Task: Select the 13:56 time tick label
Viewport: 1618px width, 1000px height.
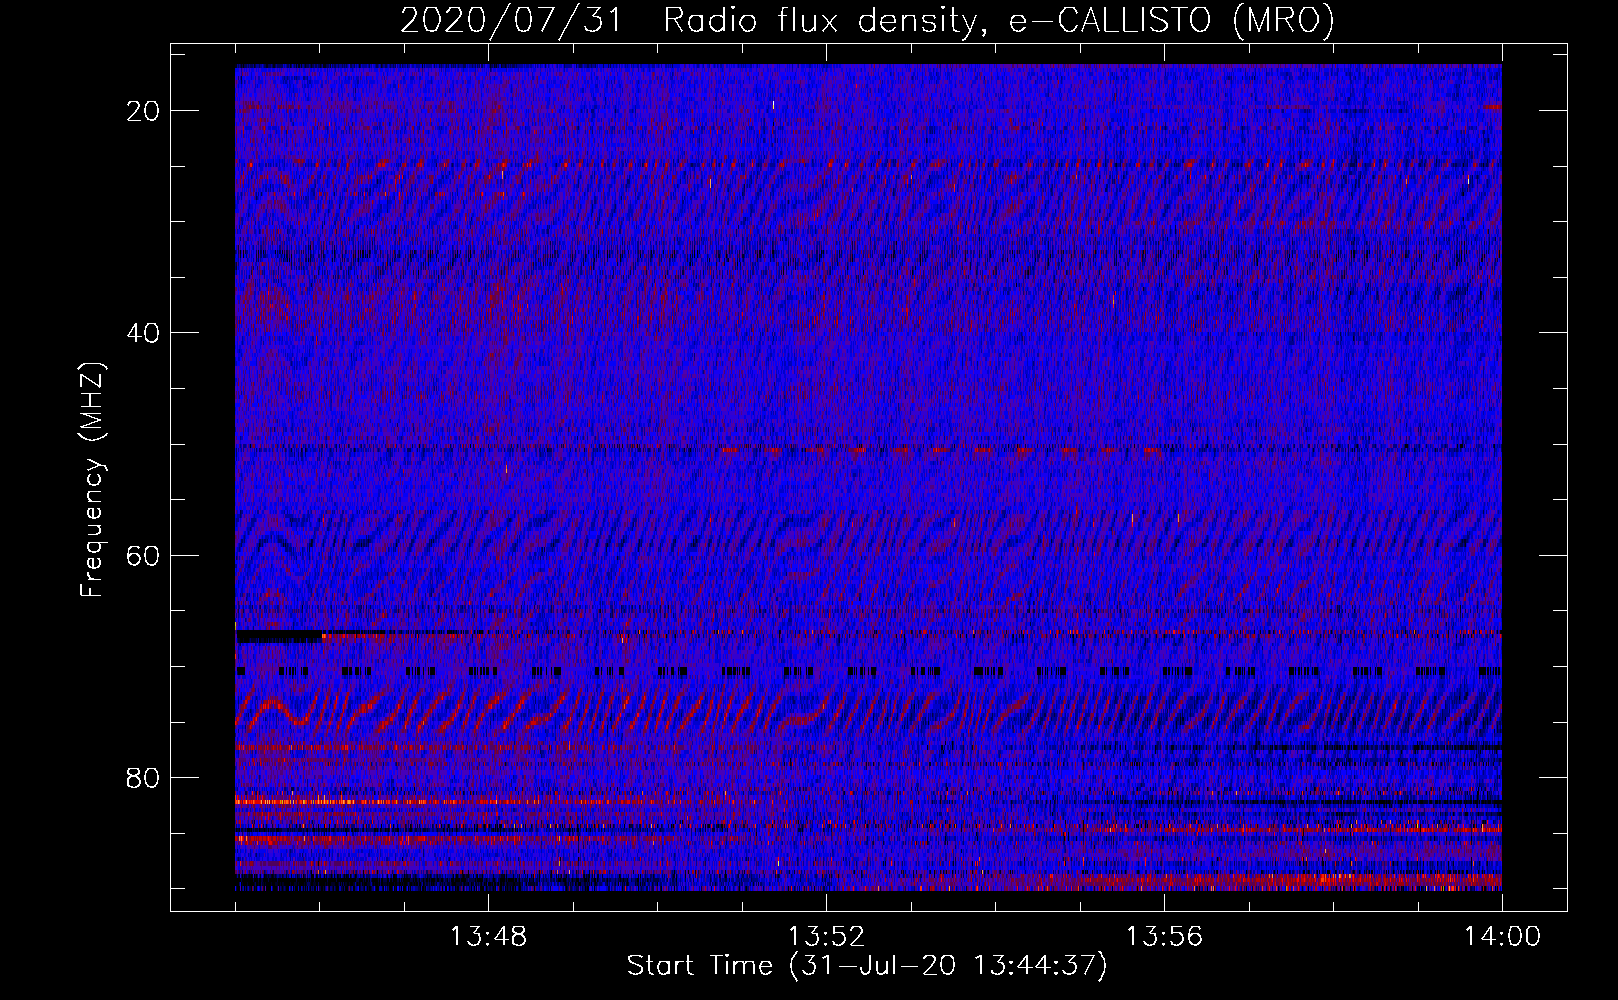Action: coord(1164,937)
